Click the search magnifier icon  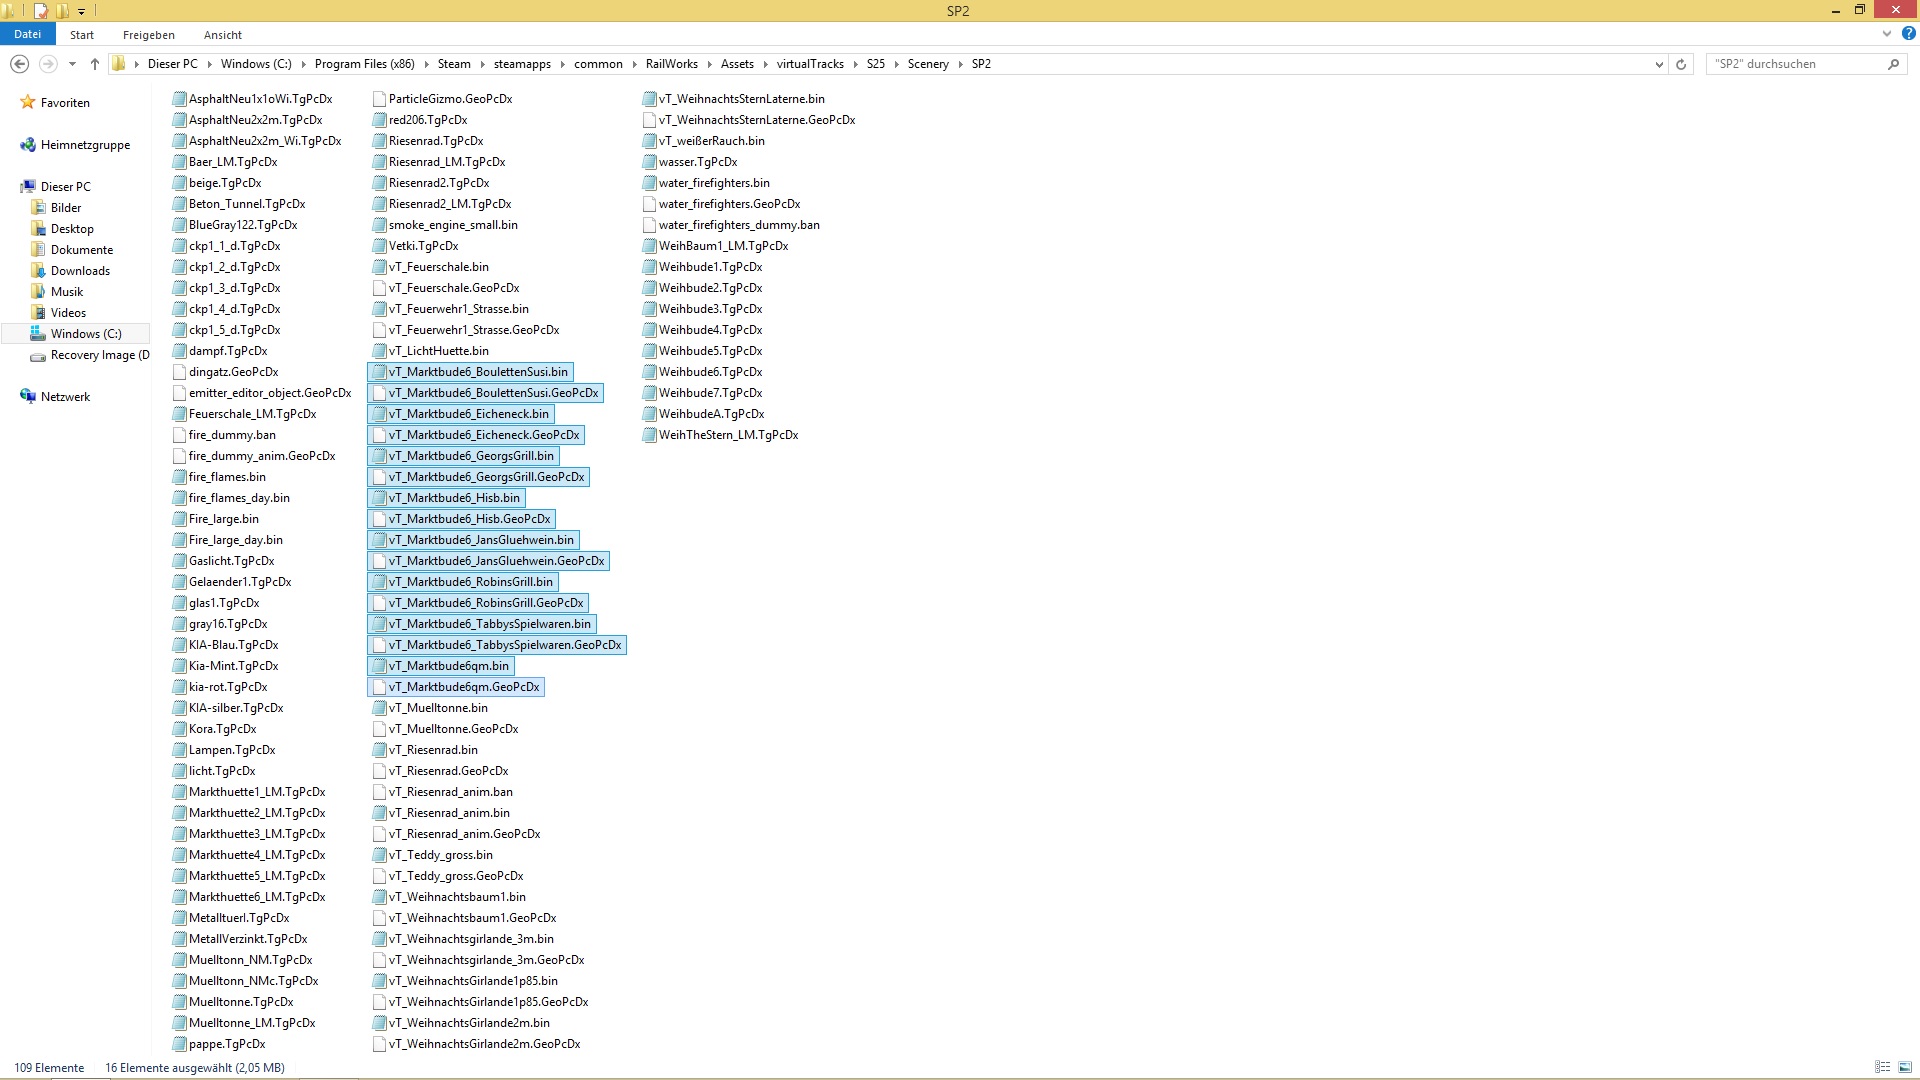coord(1893,64)
